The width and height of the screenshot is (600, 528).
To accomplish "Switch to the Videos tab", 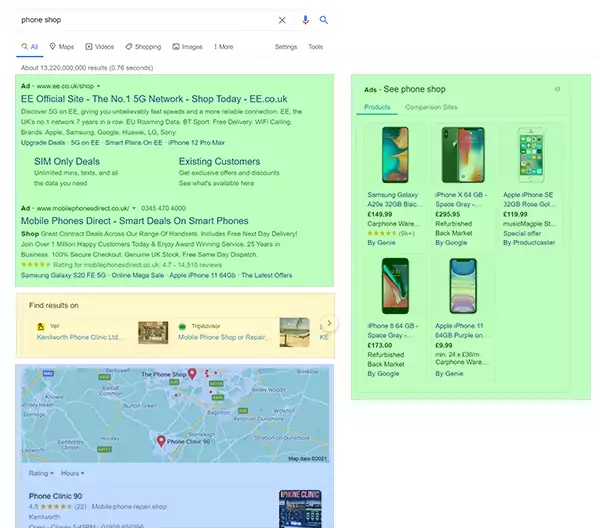I will (x=99, y=47).
